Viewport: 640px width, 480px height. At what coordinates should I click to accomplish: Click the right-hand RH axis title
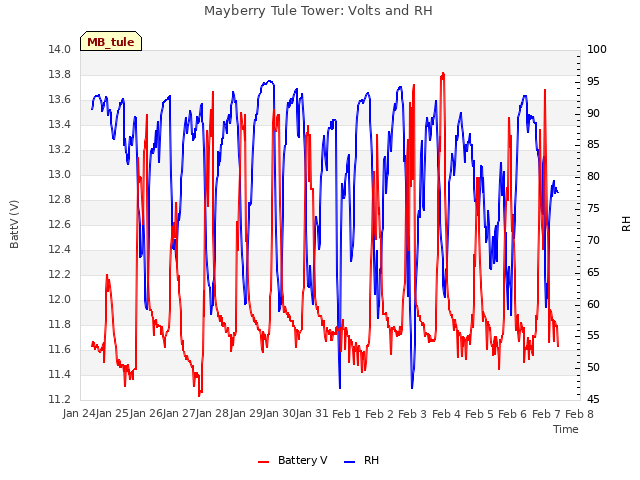click(626, 224)
